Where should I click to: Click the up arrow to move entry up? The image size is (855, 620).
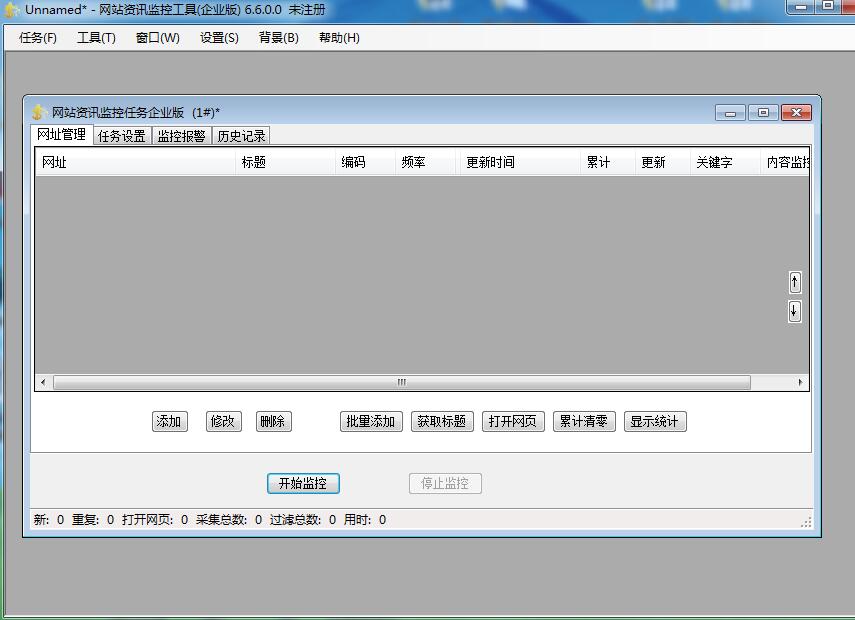click(793, 282)
